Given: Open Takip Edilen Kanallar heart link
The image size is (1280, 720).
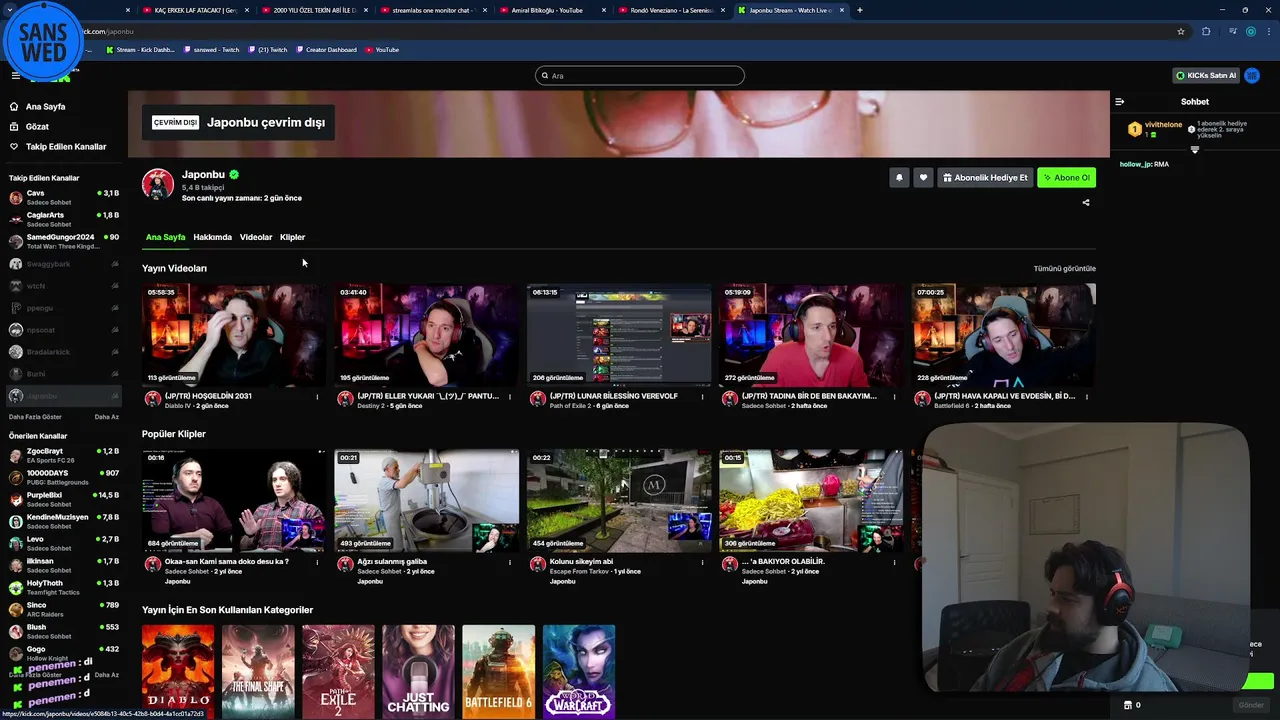Looking at the screenshot, I should pyautogui.click(x=65, y=147).
